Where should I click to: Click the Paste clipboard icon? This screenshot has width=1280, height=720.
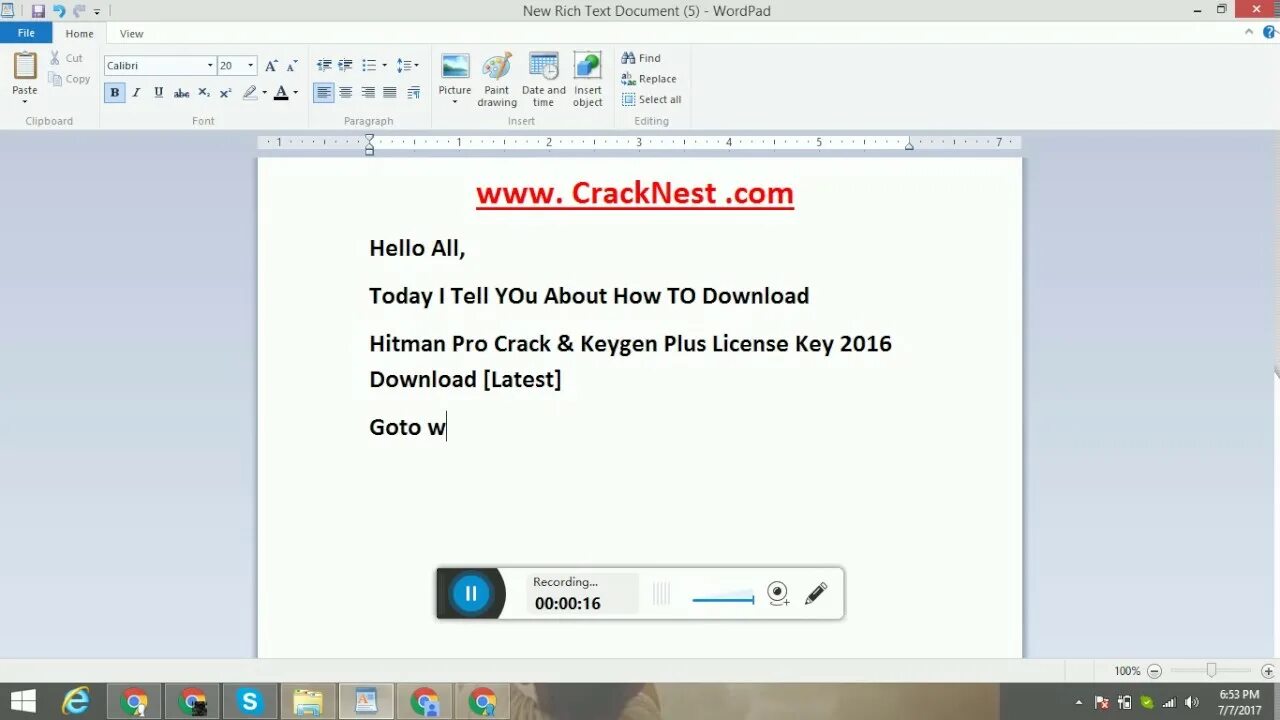click(x=25, y=66)
